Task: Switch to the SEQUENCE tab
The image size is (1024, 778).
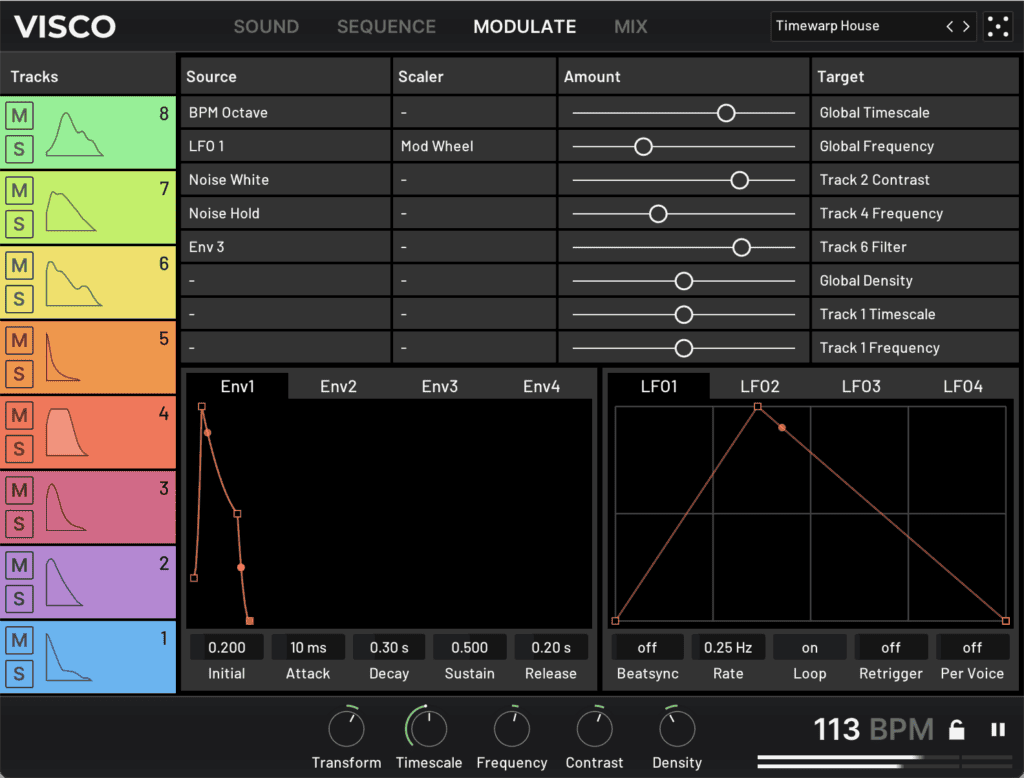Action: point(386,27)
